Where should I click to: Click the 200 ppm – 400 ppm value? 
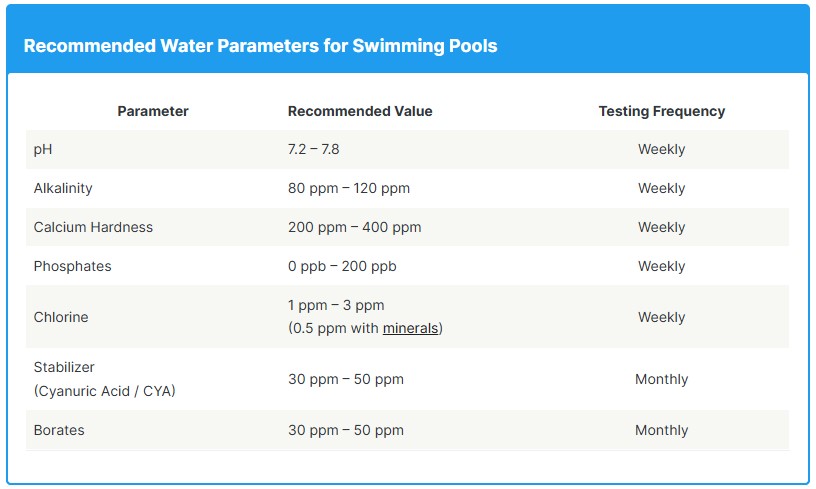(354, 227)
